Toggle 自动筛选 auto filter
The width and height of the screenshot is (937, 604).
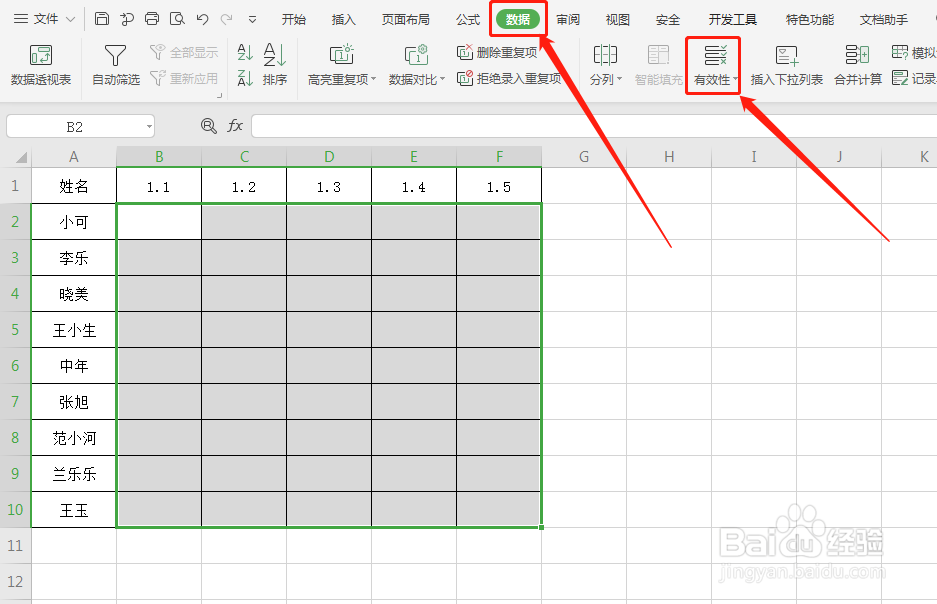[x=116, y=65]
